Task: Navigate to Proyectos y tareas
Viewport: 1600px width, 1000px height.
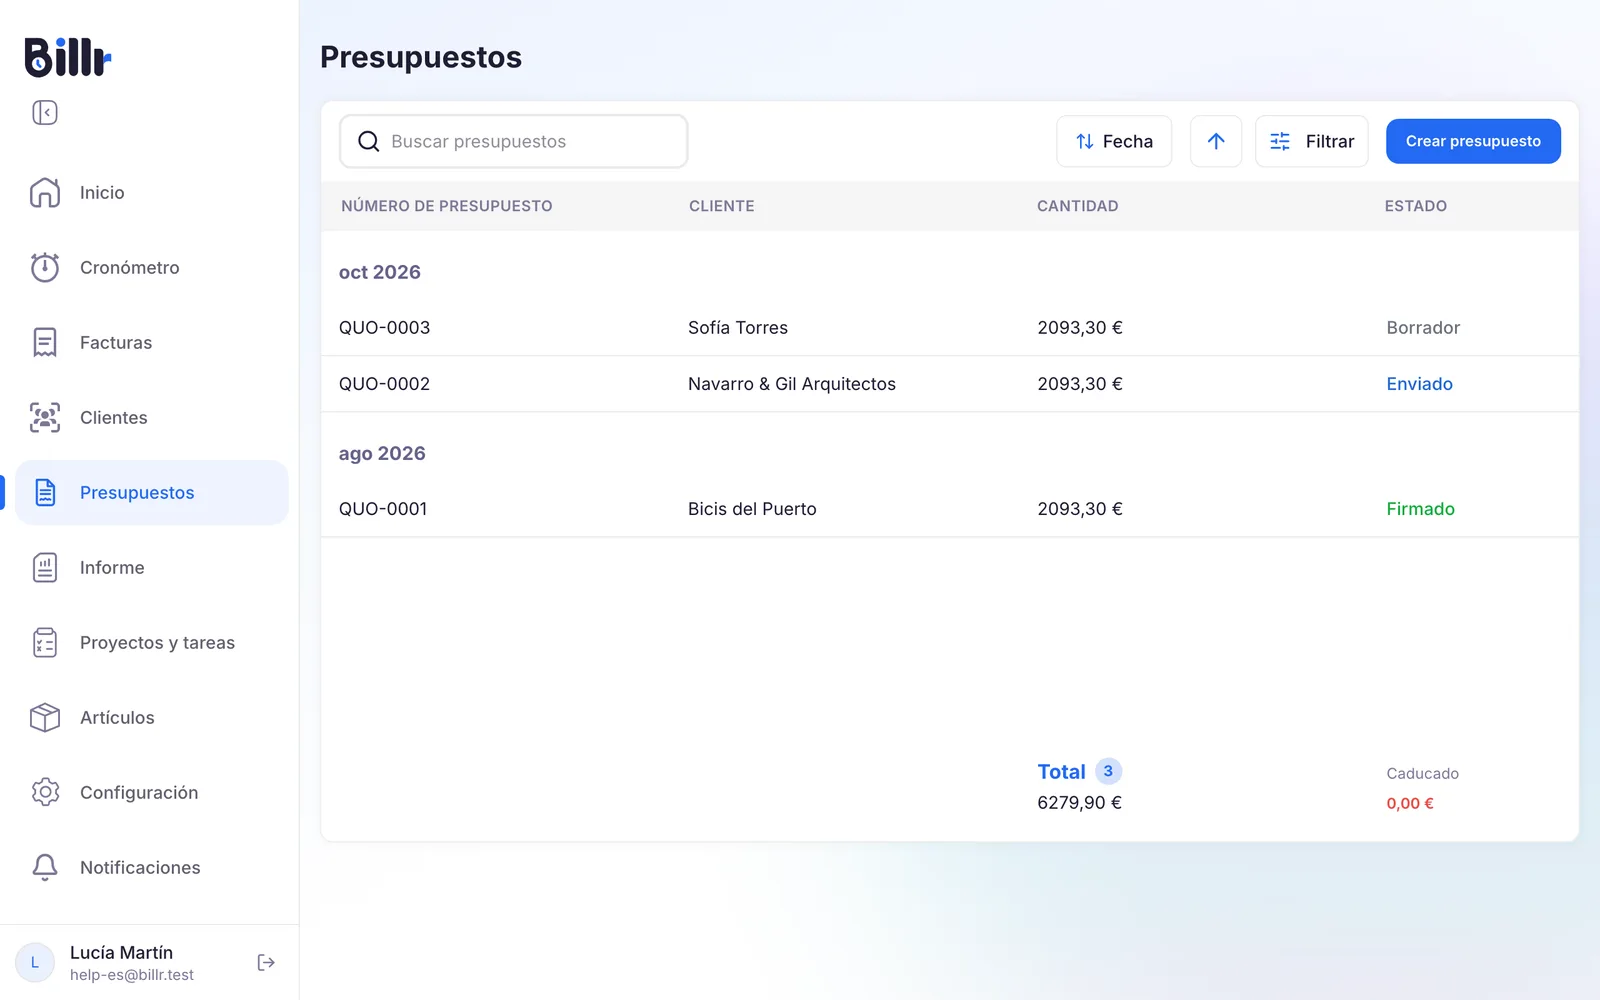Action: point(152,642)
